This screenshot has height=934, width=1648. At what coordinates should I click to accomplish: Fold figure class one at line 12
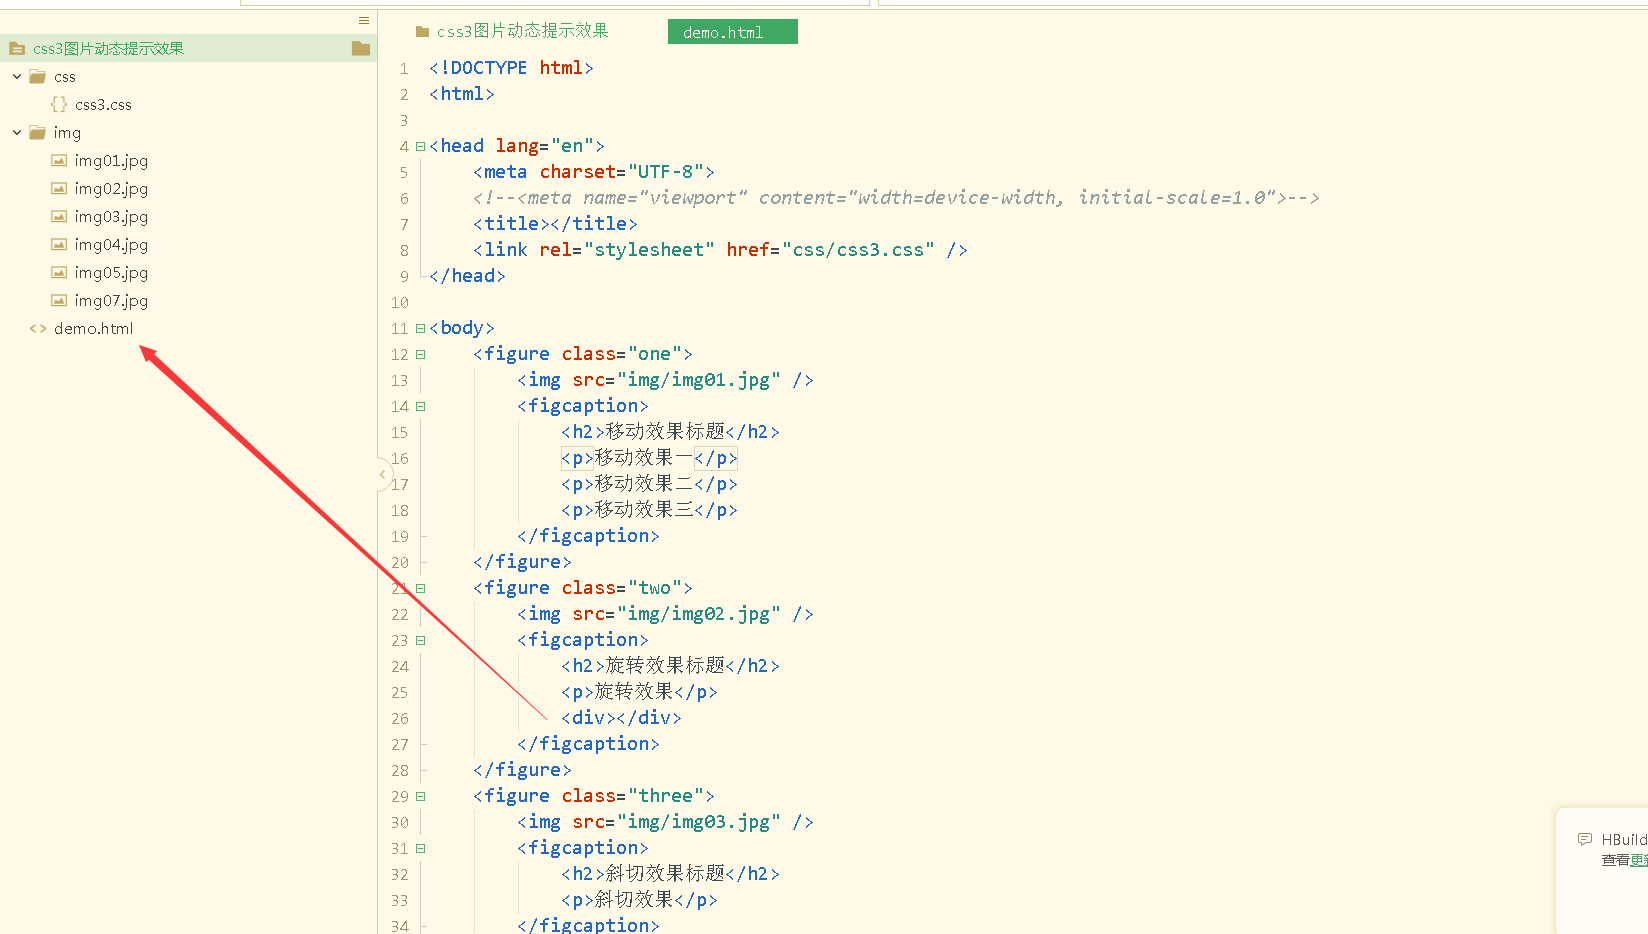(x=420, y=355)
